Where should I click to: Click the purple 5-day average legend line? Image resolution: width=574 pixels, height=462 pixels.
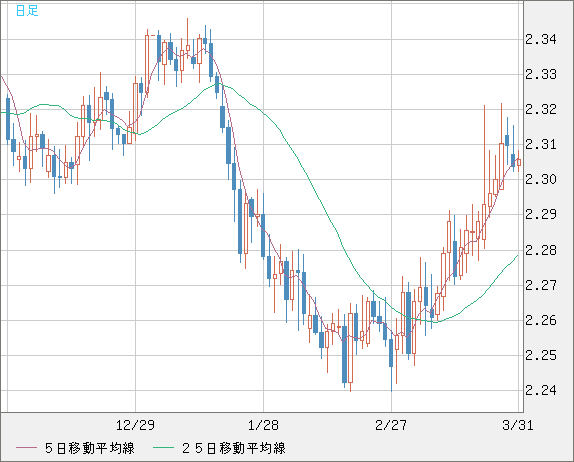point(26,448)
